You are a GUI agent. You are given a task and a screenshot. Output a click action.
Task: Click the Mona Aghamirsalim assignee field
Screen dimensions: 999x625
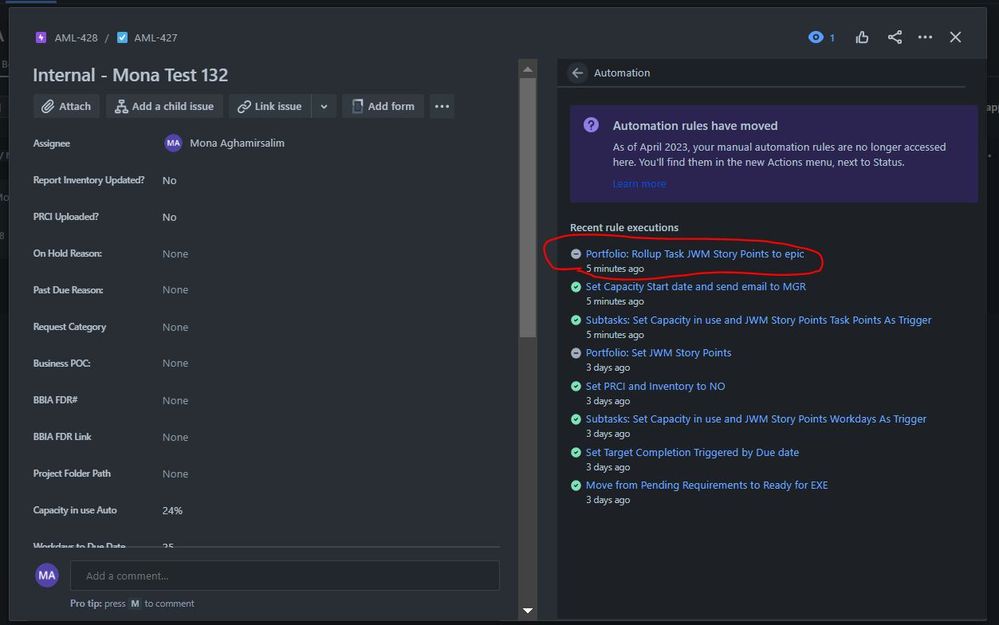click(224, 143)
